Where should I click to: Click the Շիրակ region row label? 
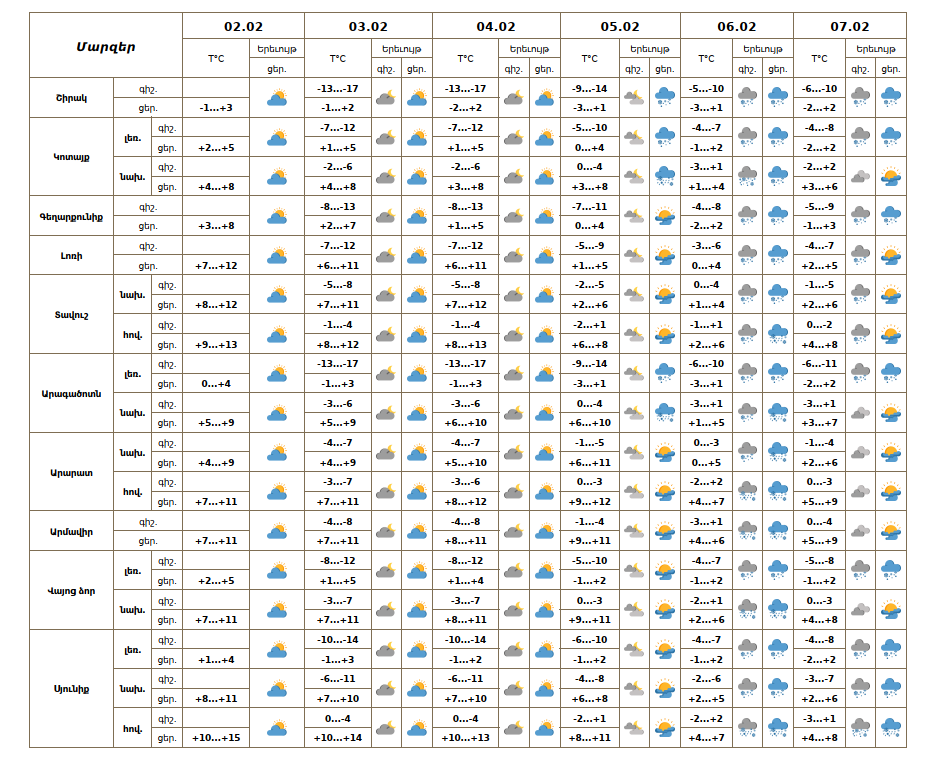[72, 98]
